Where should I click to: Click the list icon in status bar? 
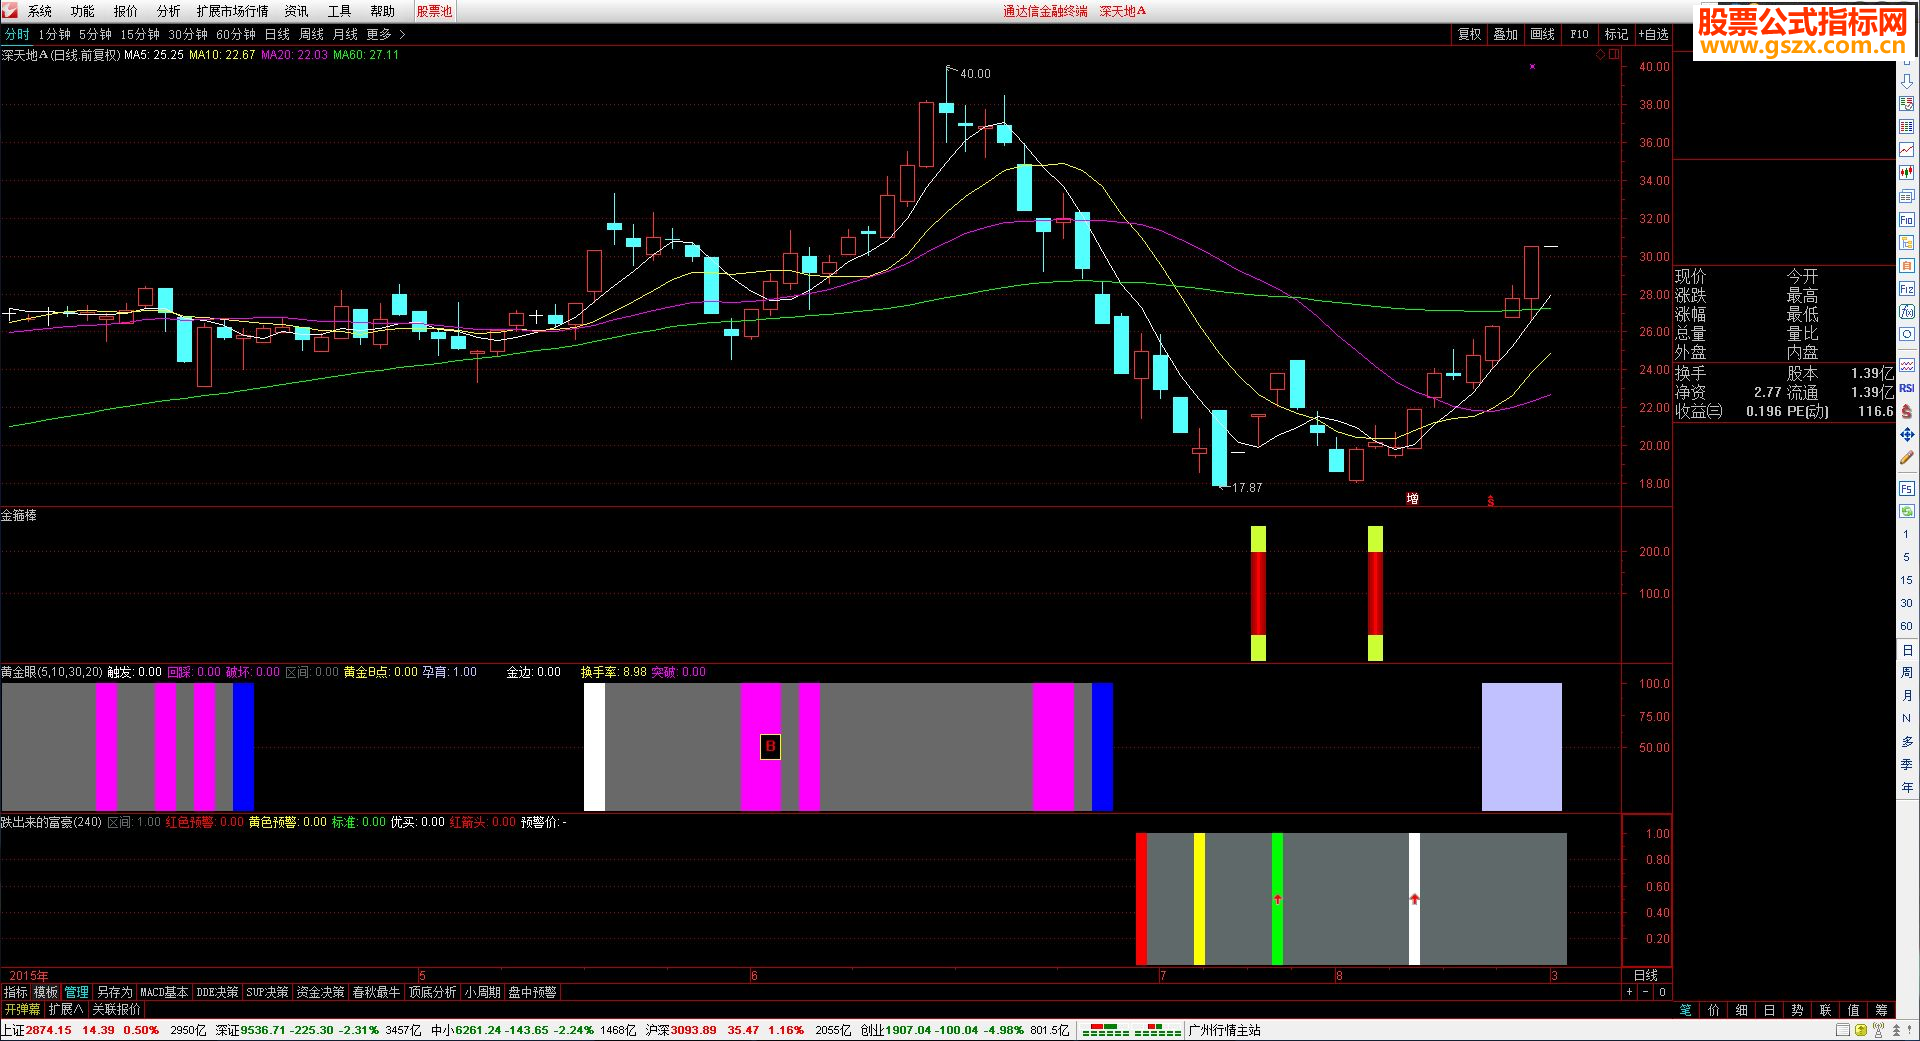pyautogui.click(x=1843, y=1030)
